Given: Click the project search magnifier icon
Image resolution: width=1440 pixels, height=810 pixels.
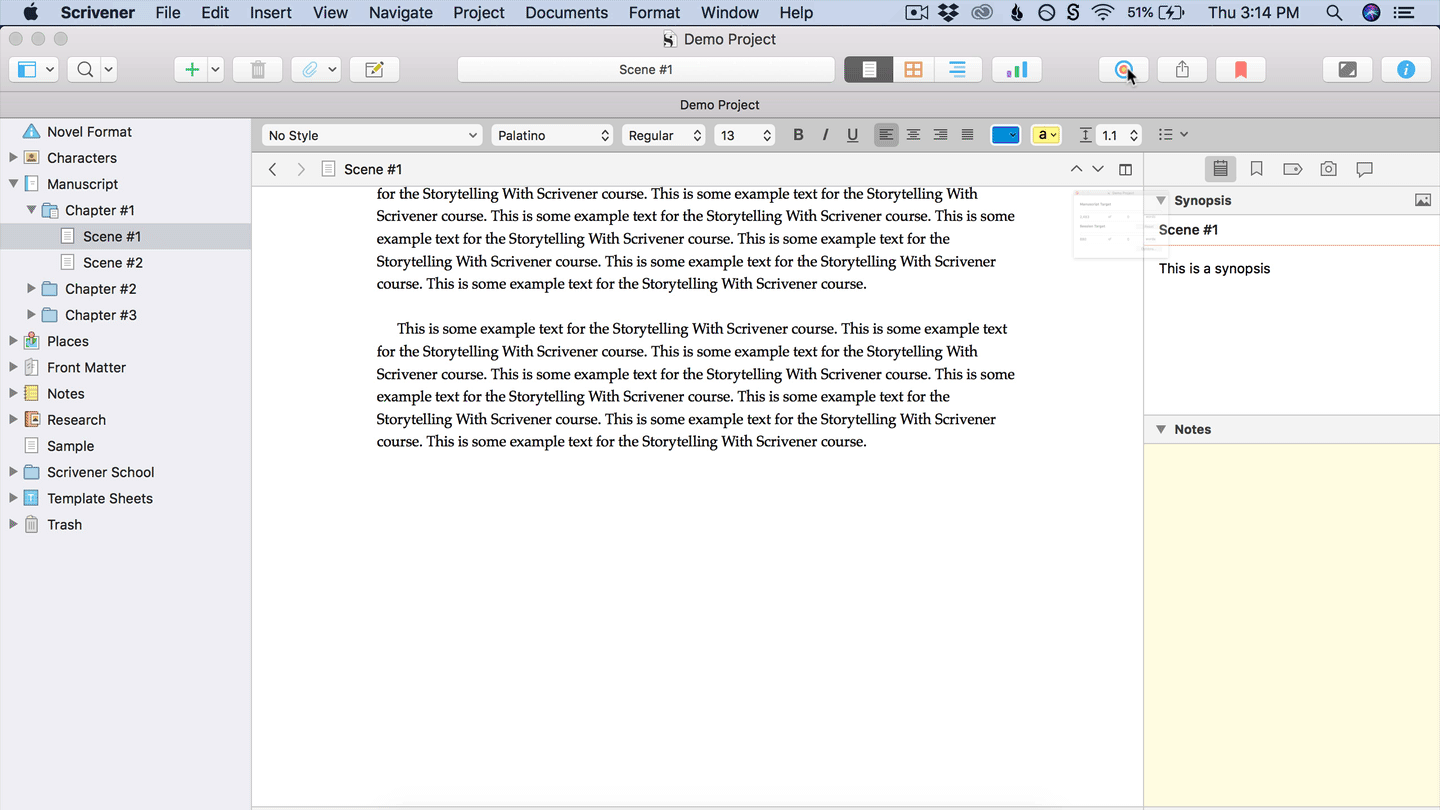Looking at the screenshot, I should (x=86, y=70).
